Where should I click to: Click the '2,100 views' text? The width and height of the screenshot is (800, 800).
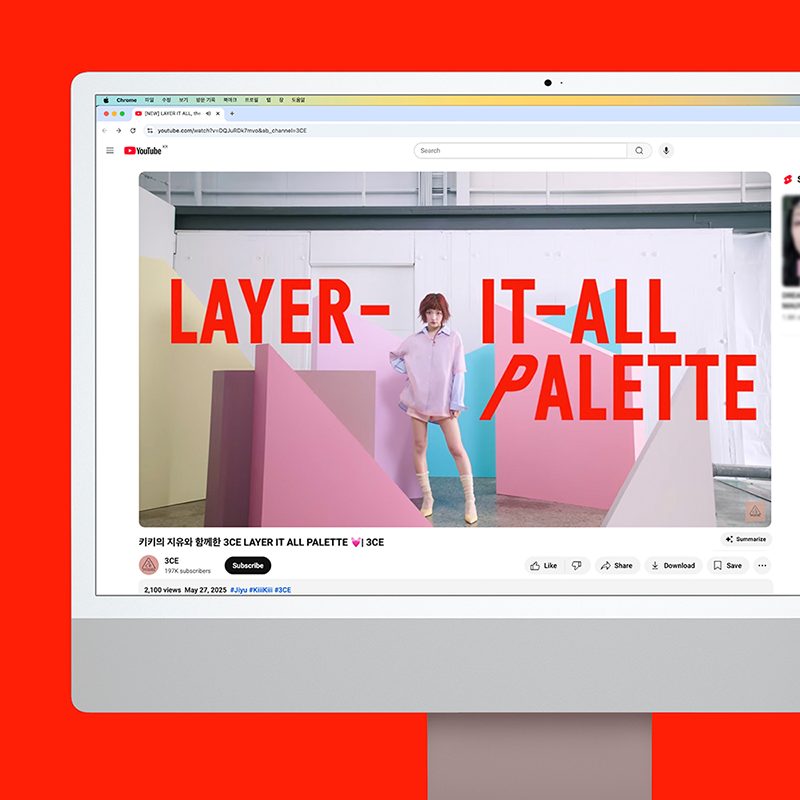coord(162,590)
